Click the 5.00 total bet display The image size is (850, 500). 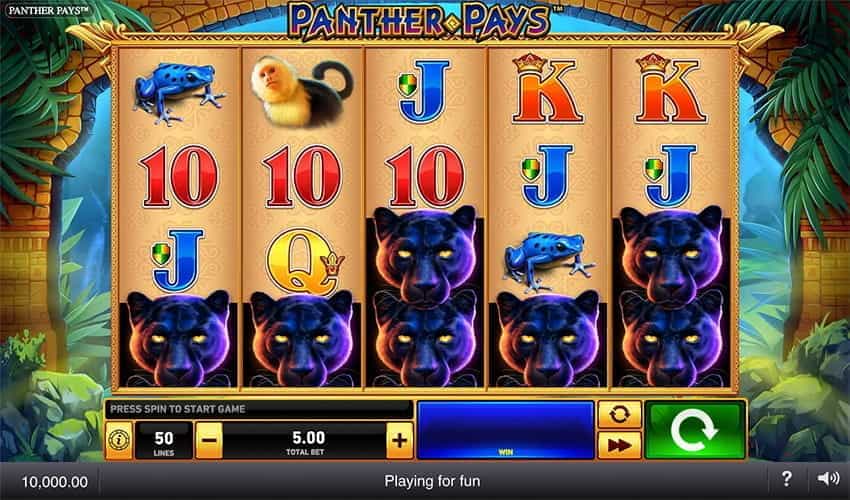coord(305,440)
